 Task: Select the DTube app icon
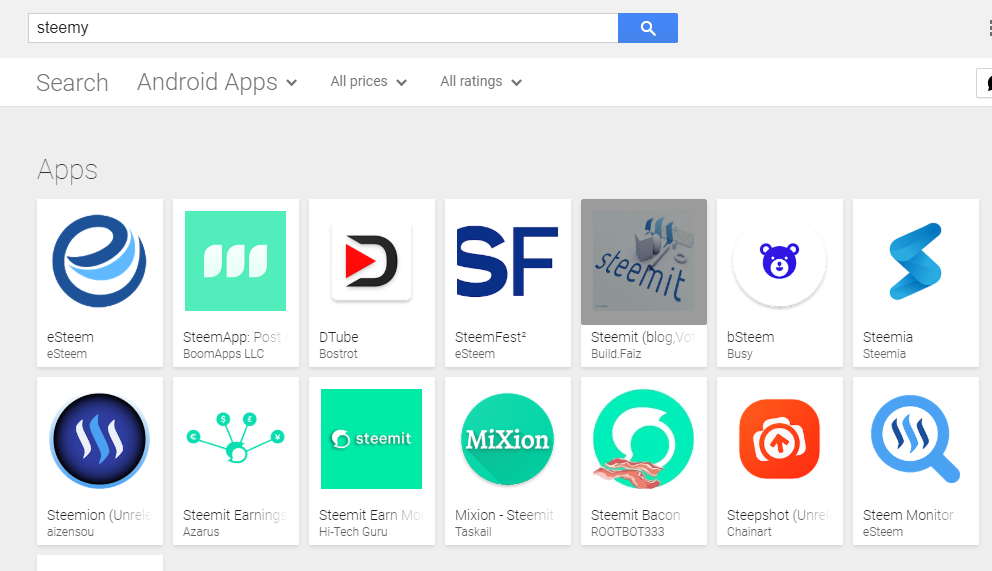[x=371, y=261]
